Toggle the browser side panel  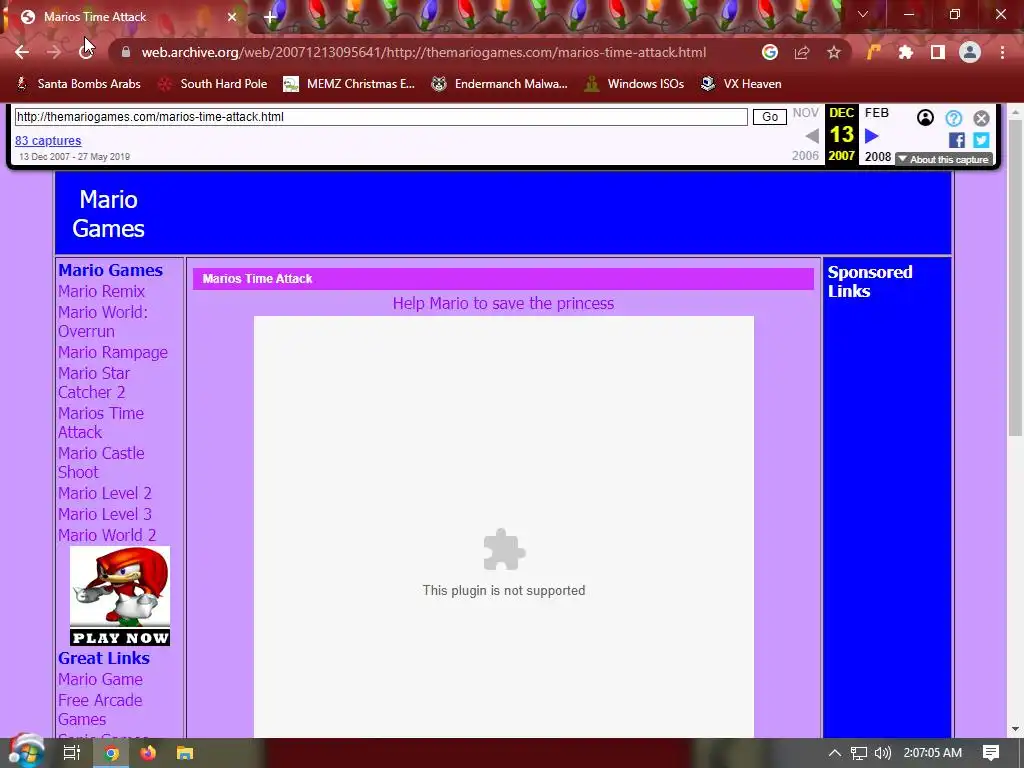pyautogui.click(x=938, y=52)
